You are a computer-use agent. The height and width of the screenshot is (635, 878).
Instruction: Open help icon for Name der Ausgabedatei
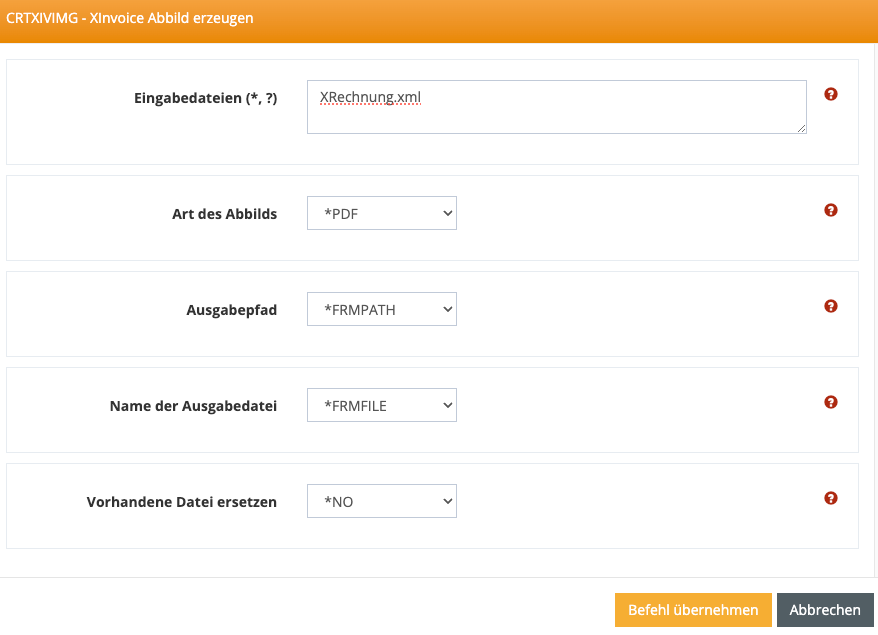pyautogui.click(x=830, y=403)
